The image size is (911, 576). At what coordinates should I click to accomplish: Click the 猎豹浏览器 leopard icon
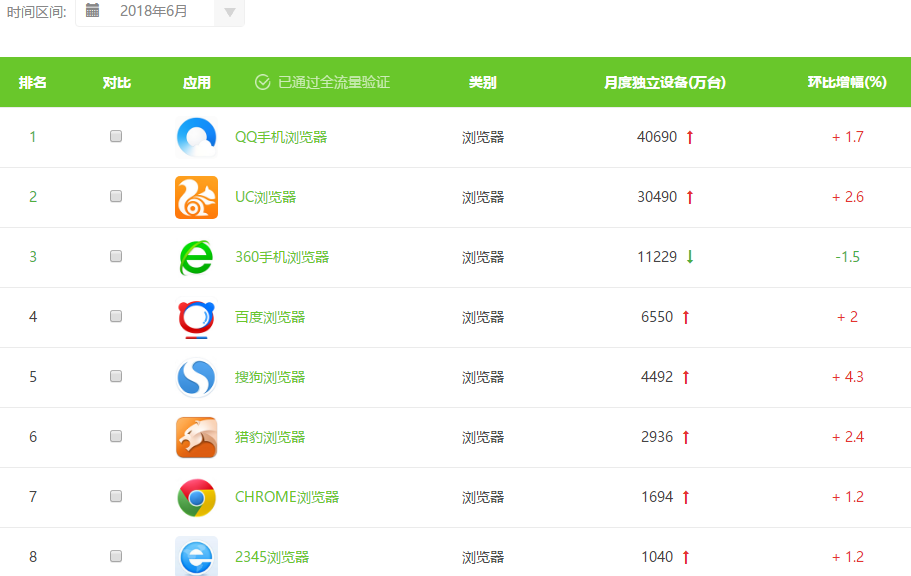click(196, 438)
